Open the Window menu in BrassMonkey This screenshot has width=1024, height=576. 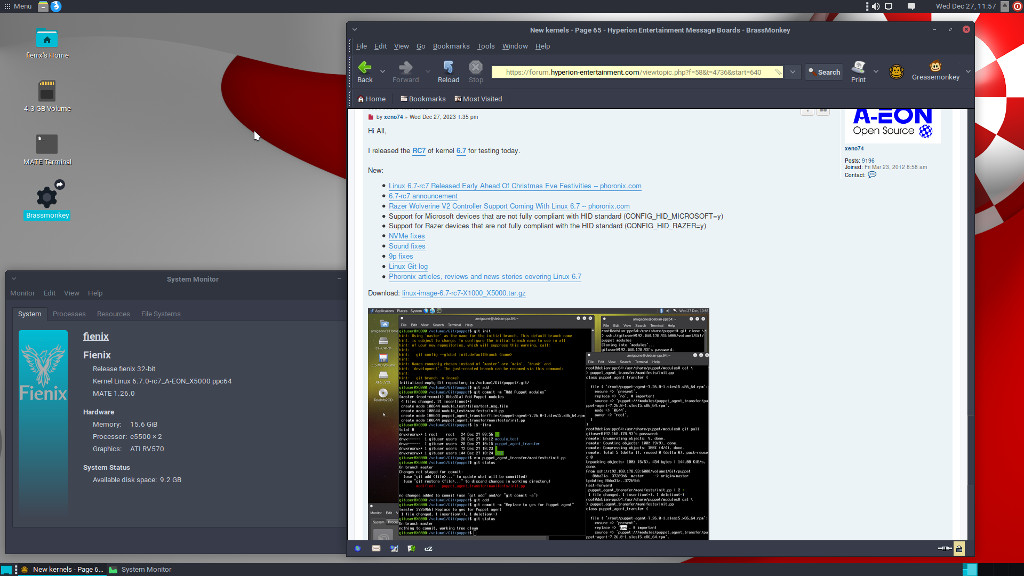point(515,46)
